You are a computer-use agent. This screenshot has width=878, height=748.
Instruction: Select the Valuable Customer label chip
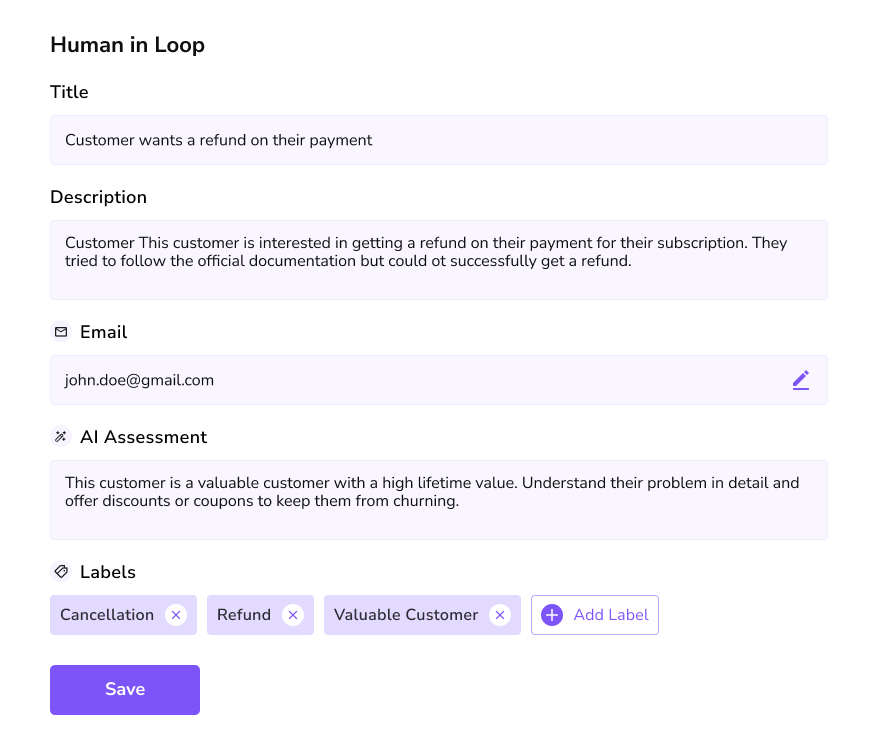click(406, 615)
